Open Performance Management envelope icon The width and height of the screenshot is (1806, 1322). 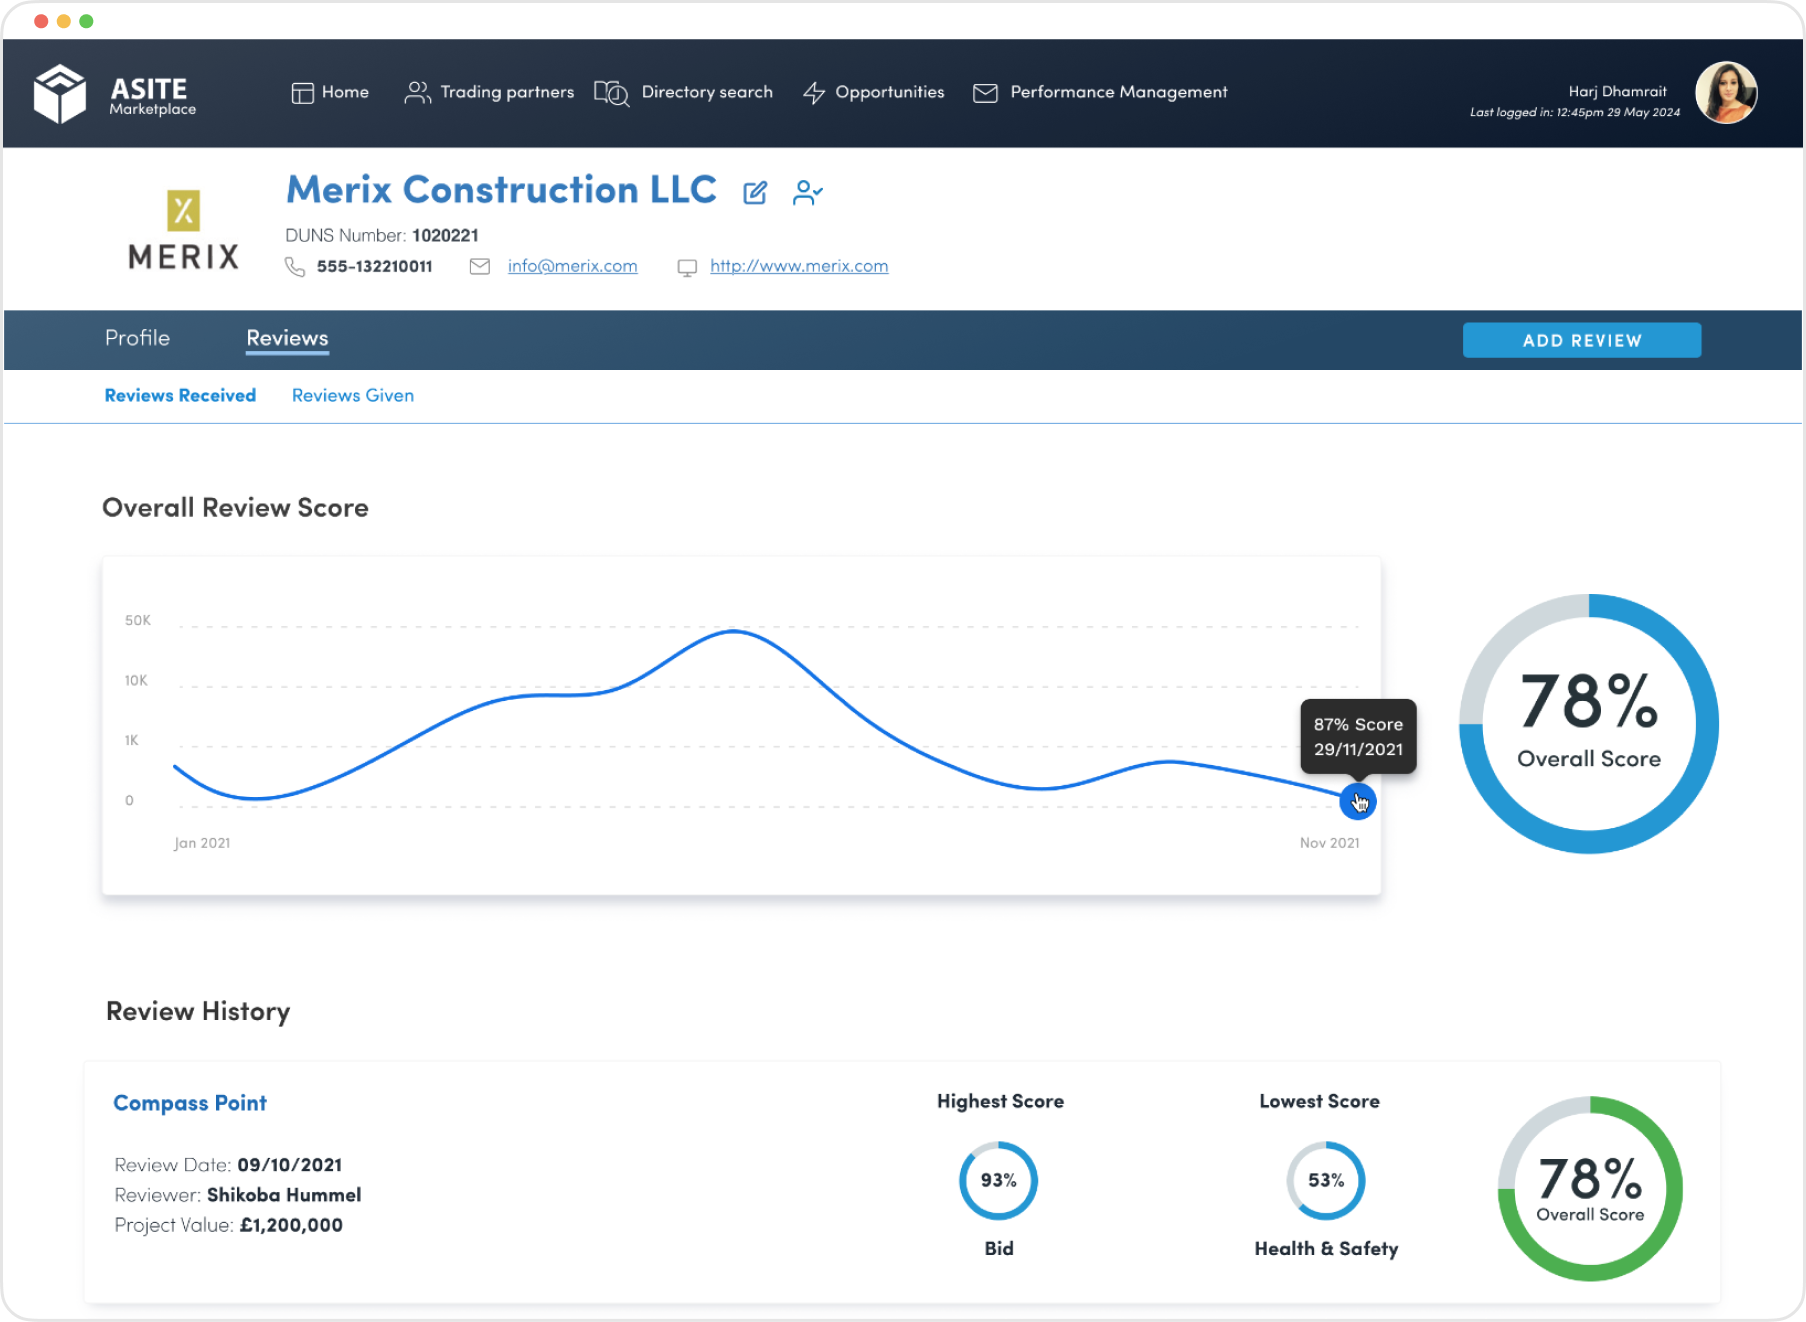(984, 91)
